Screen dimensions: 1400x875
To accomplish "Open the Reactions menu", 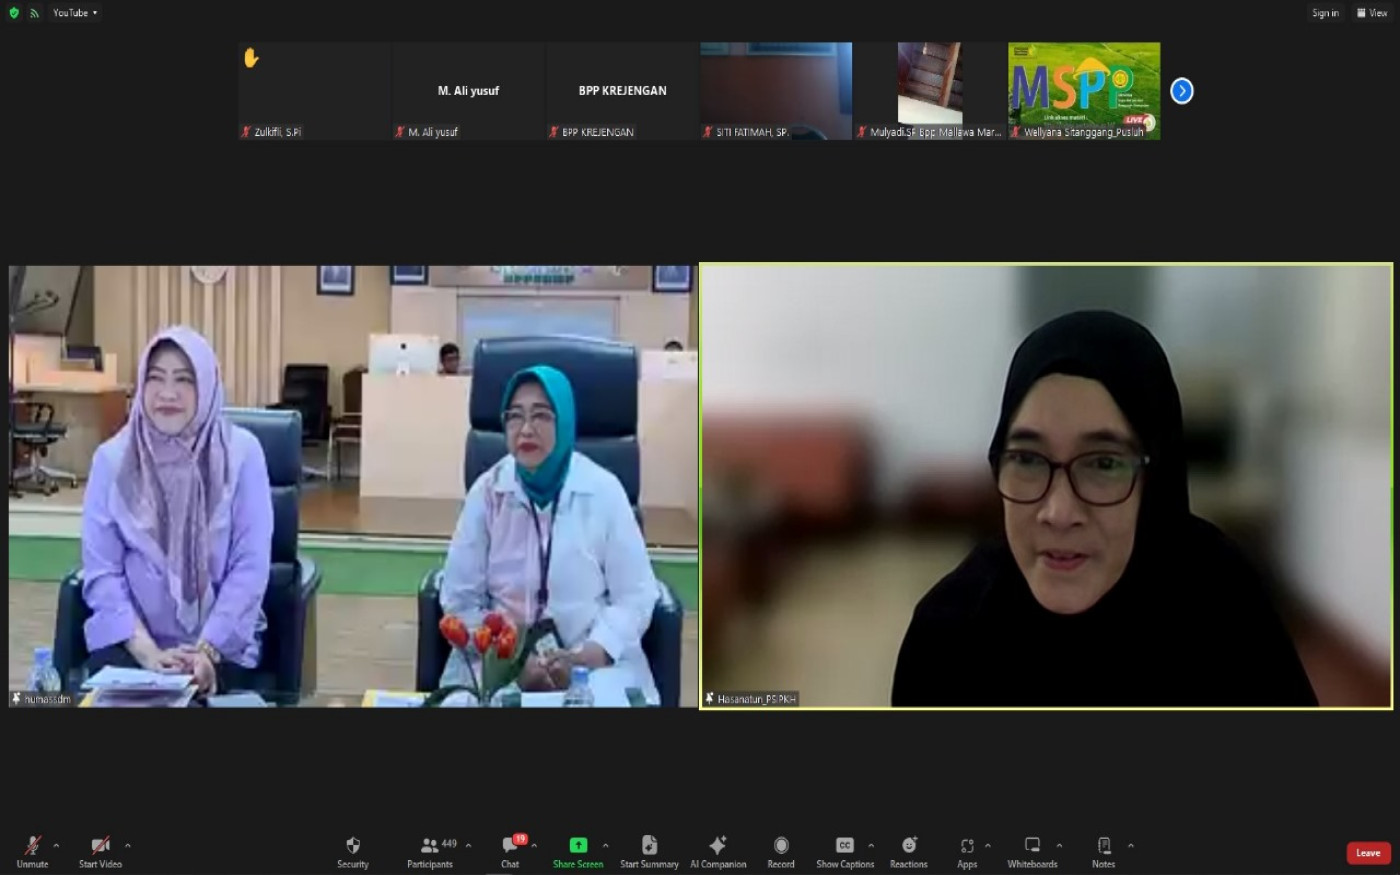I will pyautogui.click(x=908, y=851).
